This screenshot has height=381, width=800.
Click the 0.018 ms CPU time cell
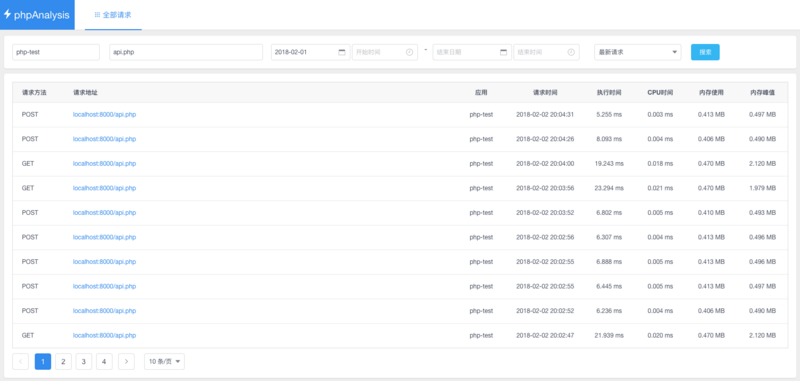pyautogui.click(x=660, y=164)
